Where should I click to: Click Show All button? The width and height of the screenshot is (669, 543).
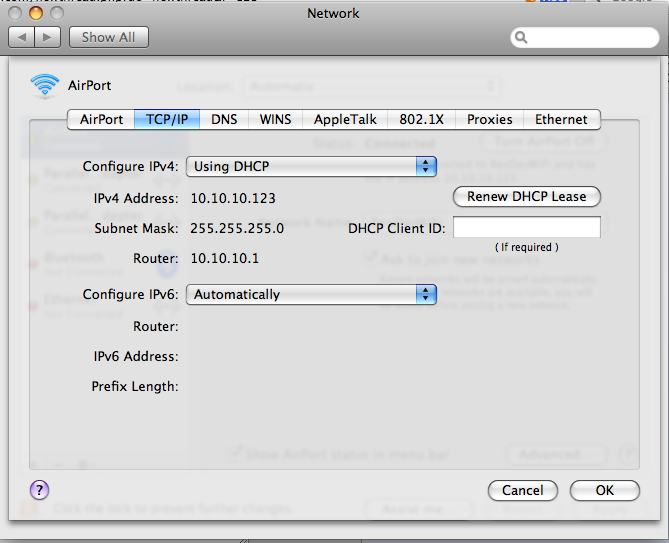tap(109, 38)
